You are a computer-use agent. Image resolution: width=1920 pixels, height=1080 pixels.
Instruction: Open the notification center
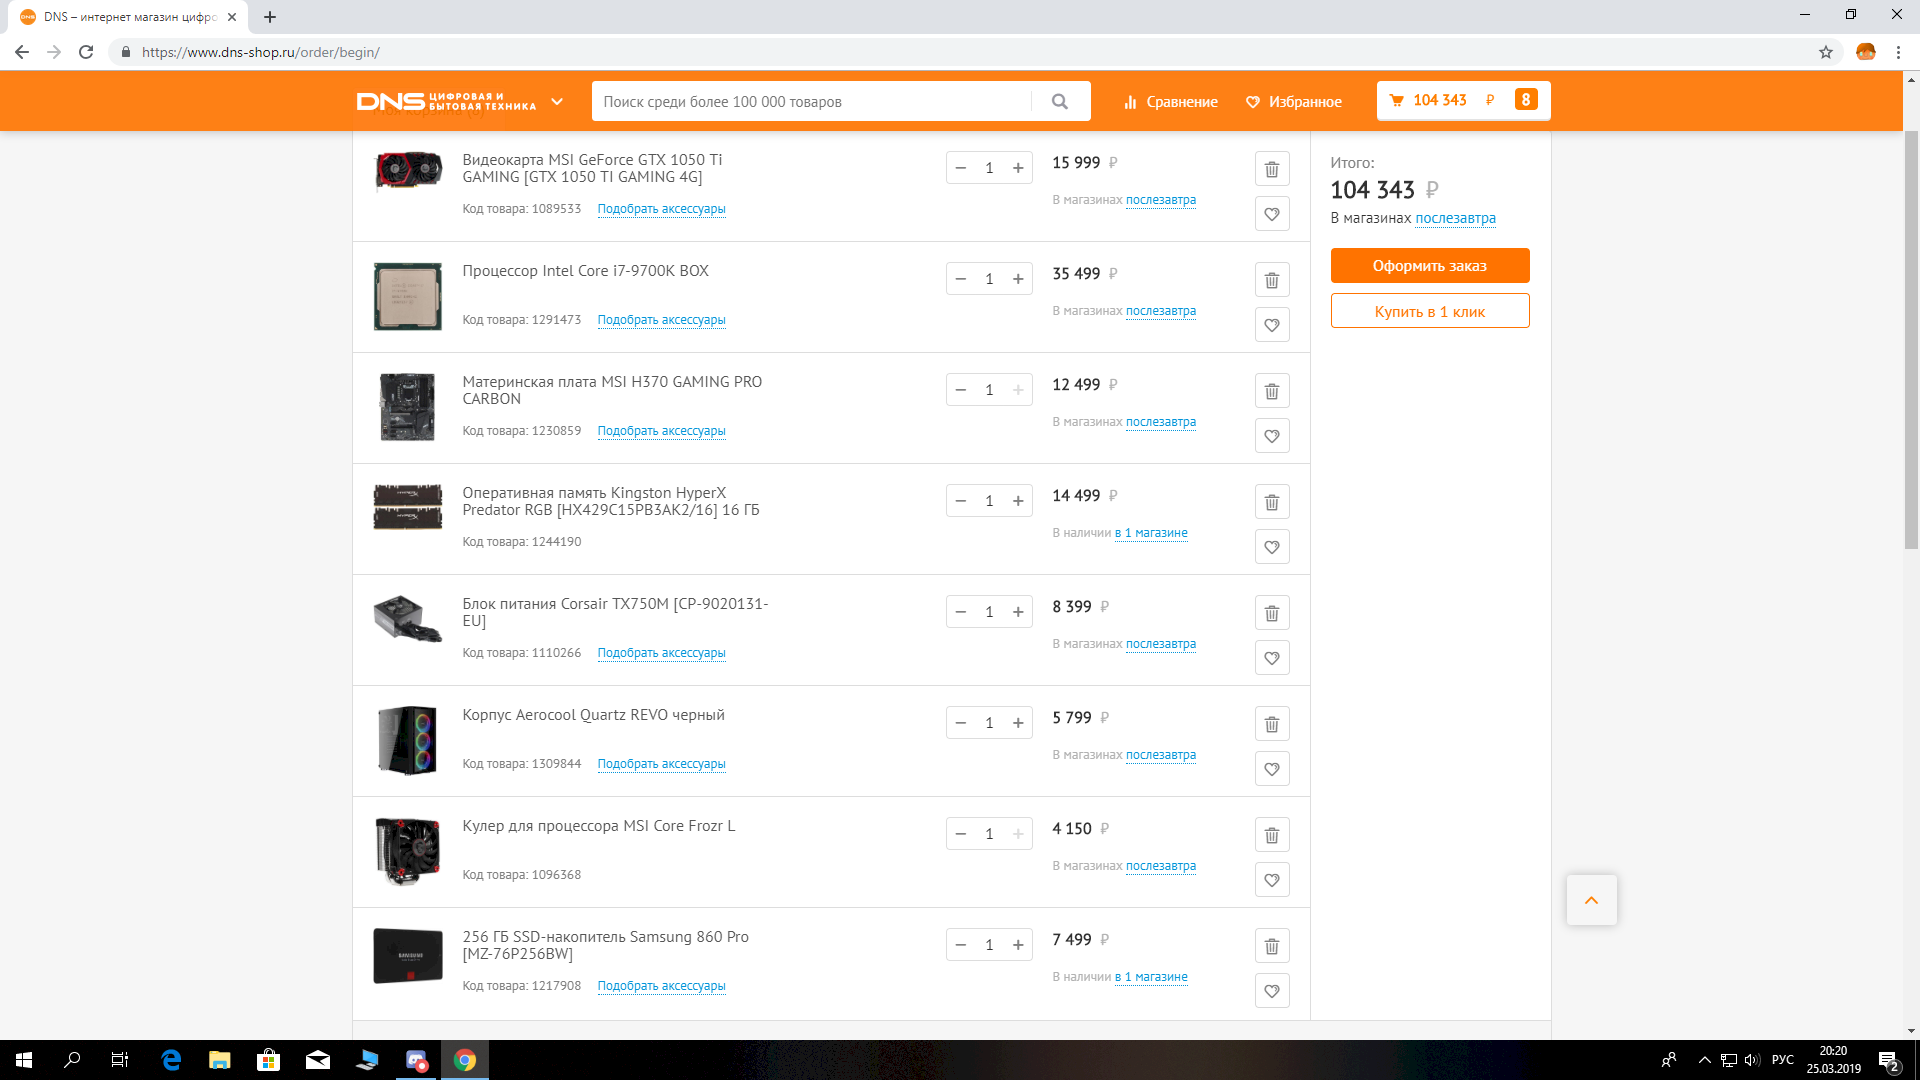(1889, 1060)
